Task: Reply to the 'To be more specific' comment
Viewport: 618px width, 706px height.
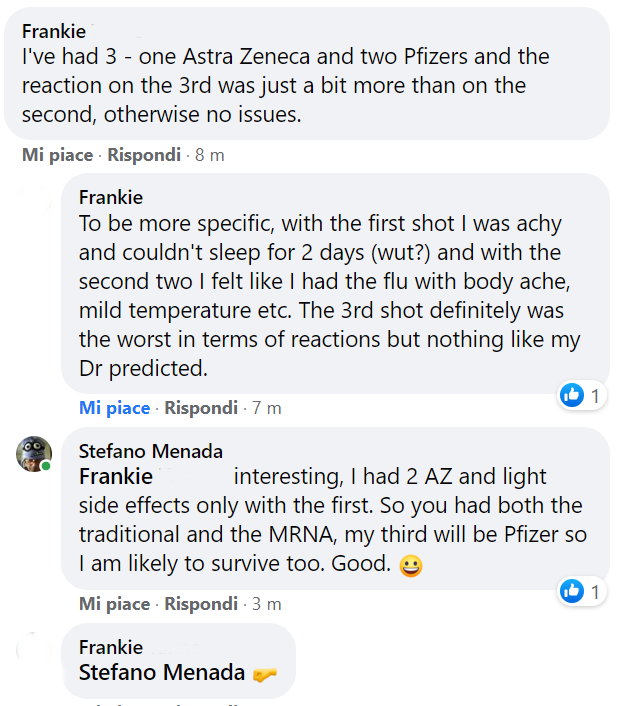Action: point(201,408)
